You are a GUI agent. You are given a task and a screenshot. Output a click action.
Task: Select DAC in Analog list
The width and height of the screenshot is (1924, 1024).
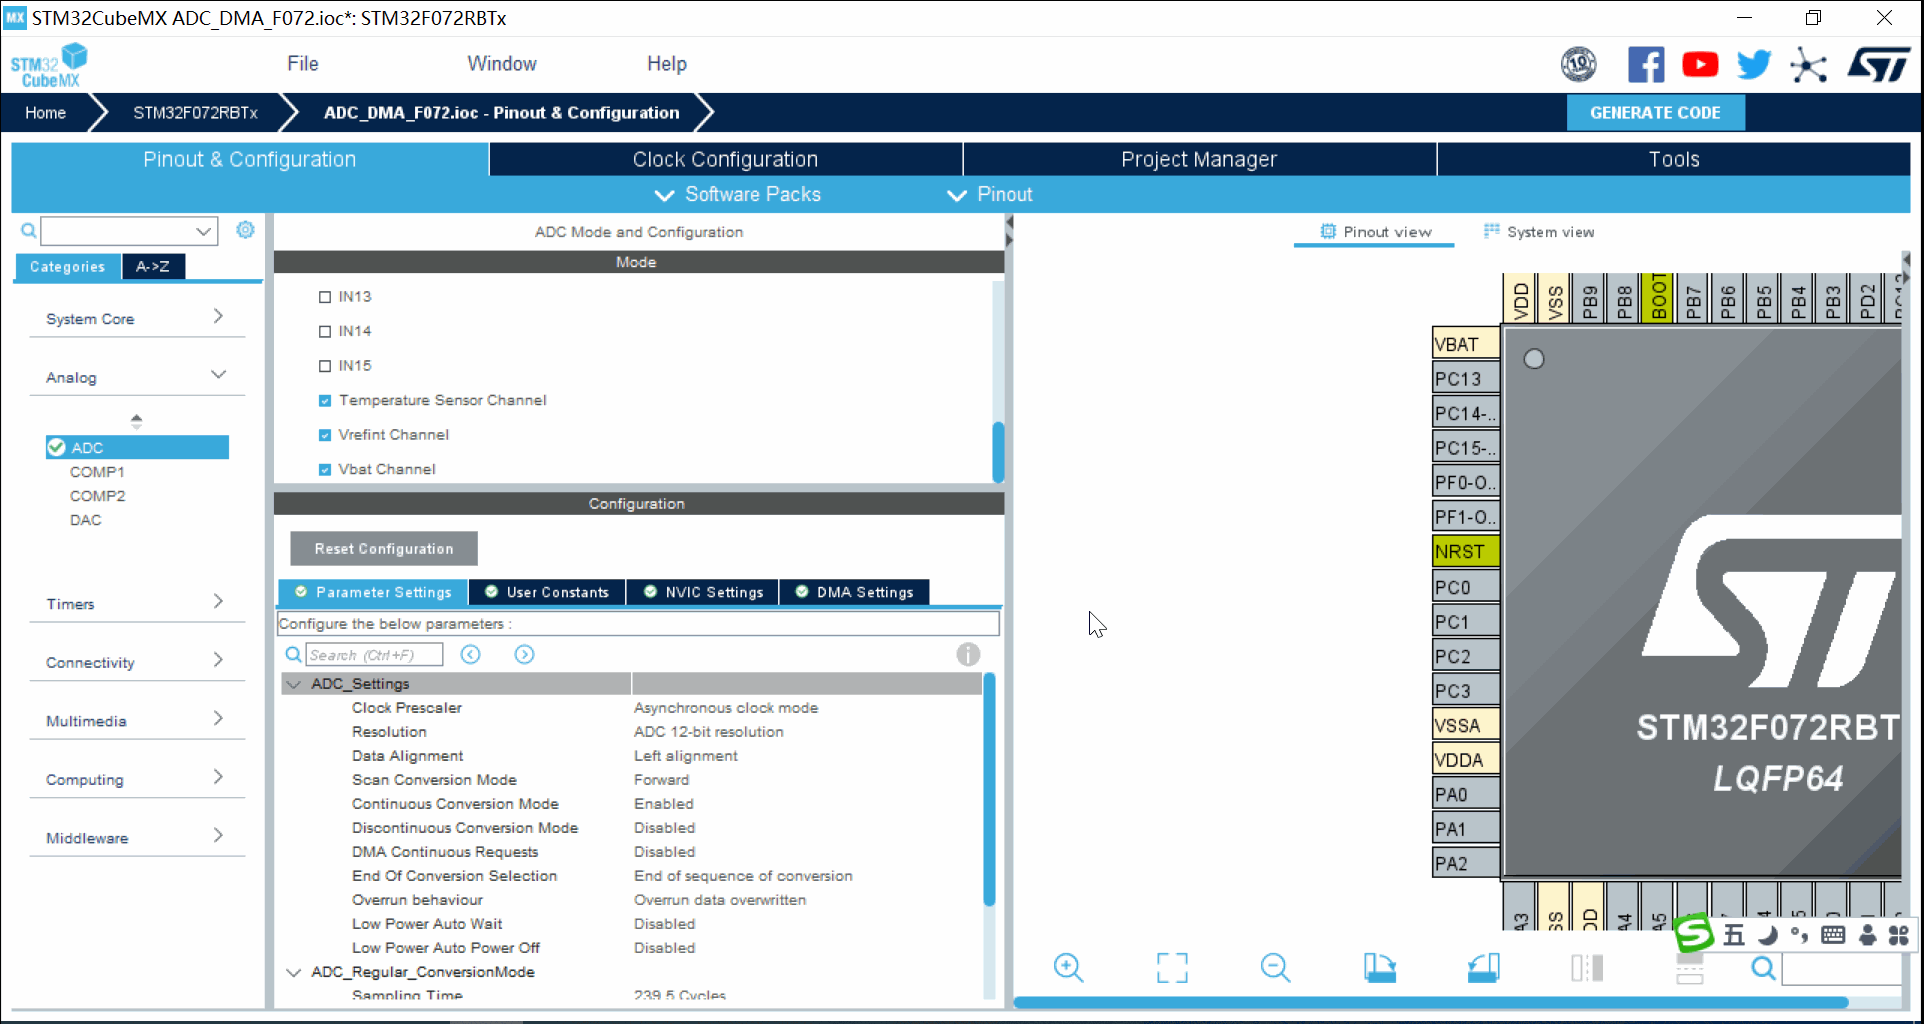tap(85, 520)
